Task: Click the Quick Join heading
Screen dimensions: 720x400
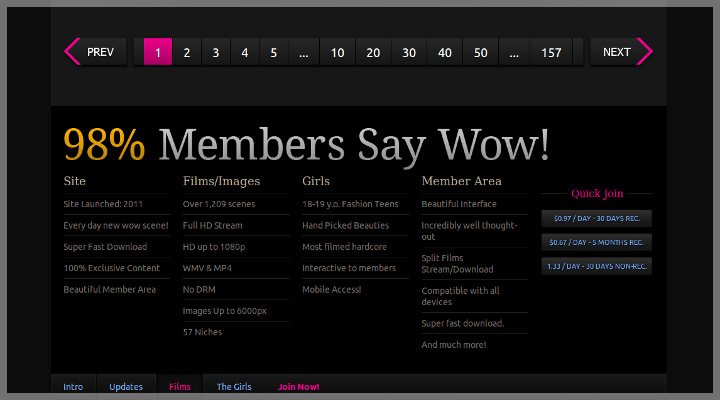Action: [x=597, y=193]
